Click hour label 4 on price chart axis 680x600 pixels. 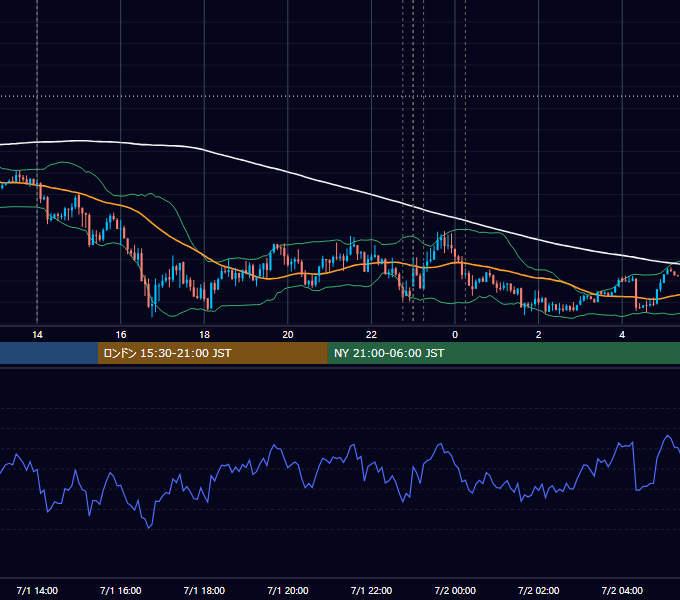point(622,335)
